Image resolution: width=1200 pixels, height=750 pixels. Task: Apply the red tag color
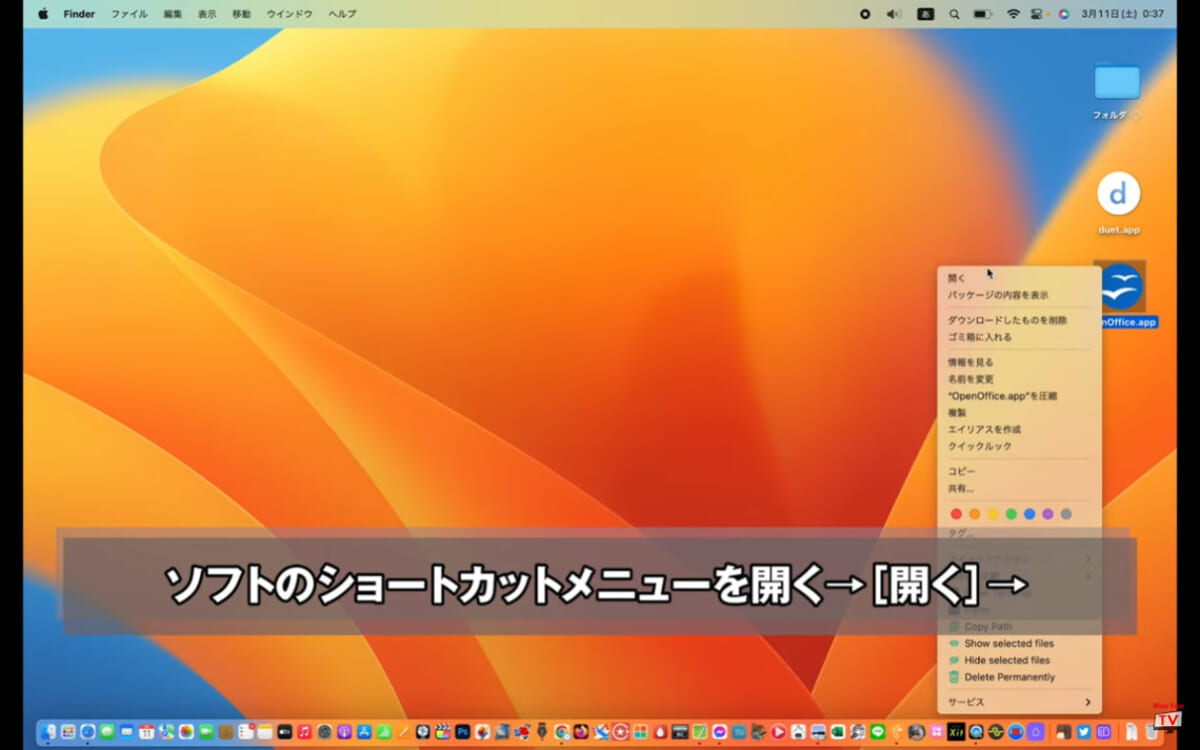tap(956, 514)
